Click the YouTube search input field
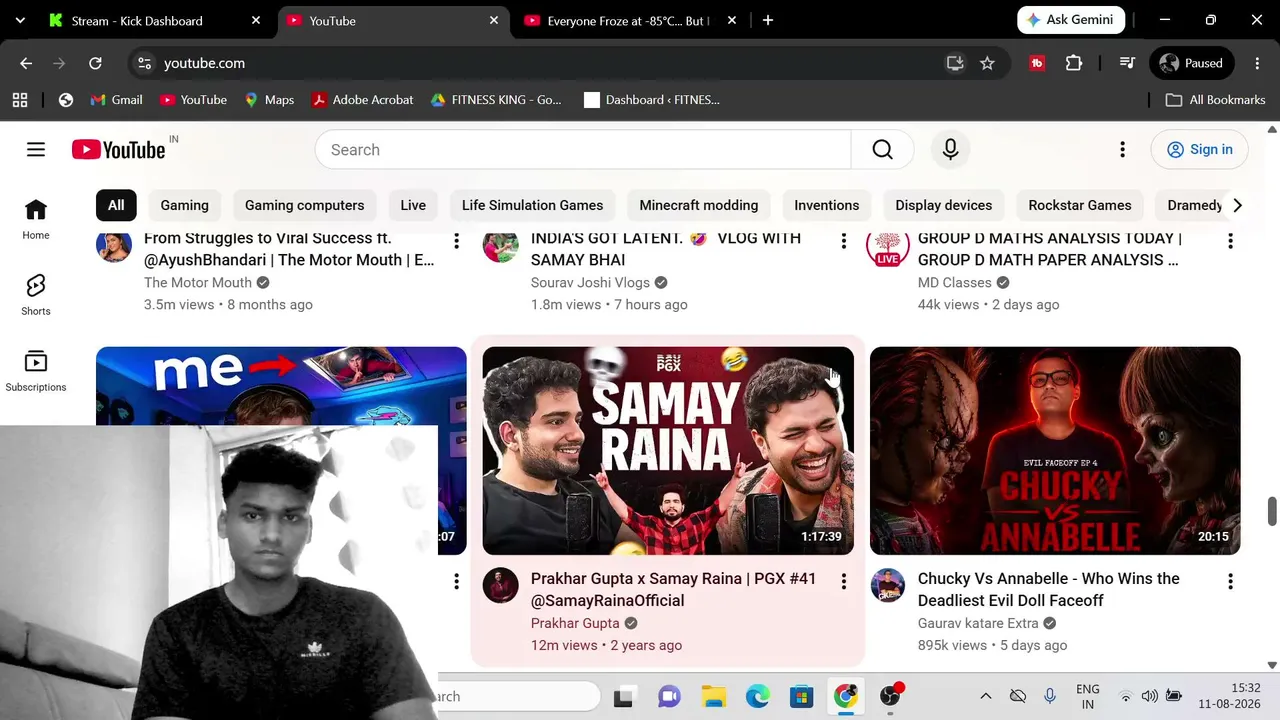 (x=583, y=150)
